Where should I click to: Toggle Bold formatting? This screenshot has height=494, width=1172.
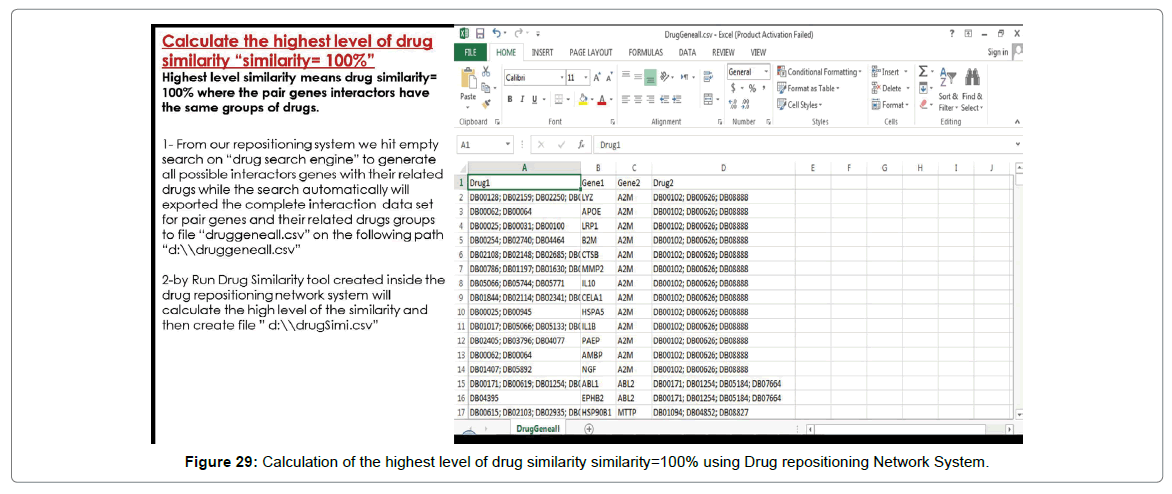click(x=510, y=99)
